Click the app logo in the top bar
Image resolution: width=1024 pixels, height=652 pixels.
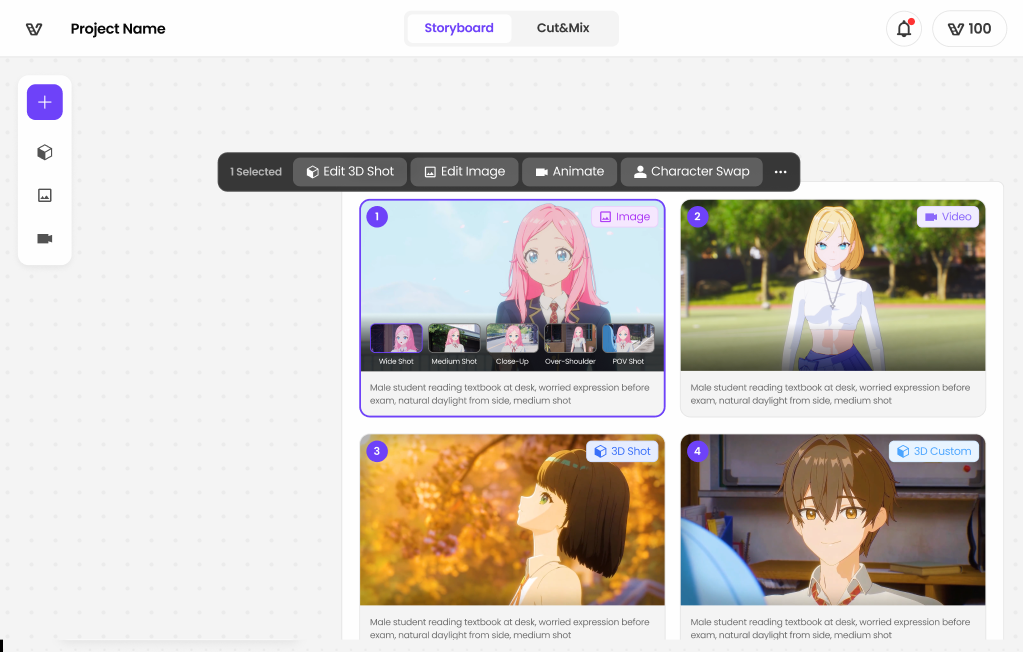coord(34,28)
